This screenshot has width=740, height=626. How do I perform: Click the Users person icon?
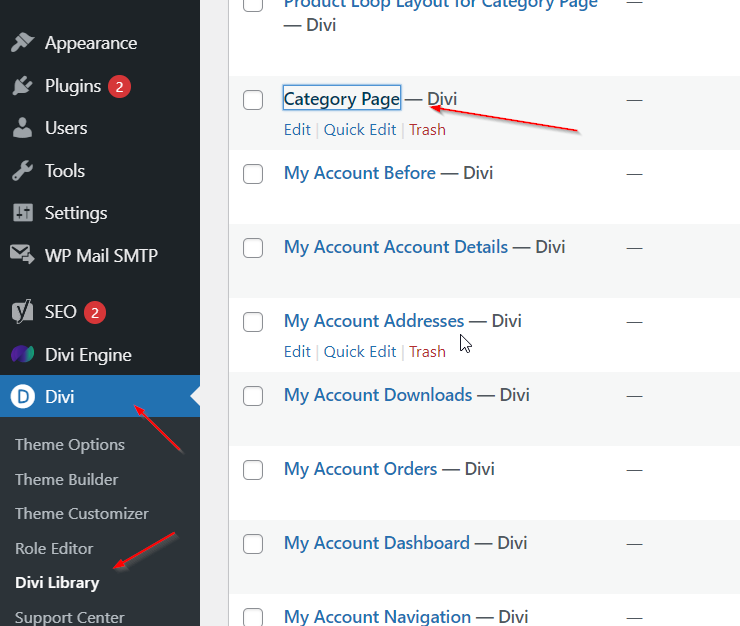[22, 128]
